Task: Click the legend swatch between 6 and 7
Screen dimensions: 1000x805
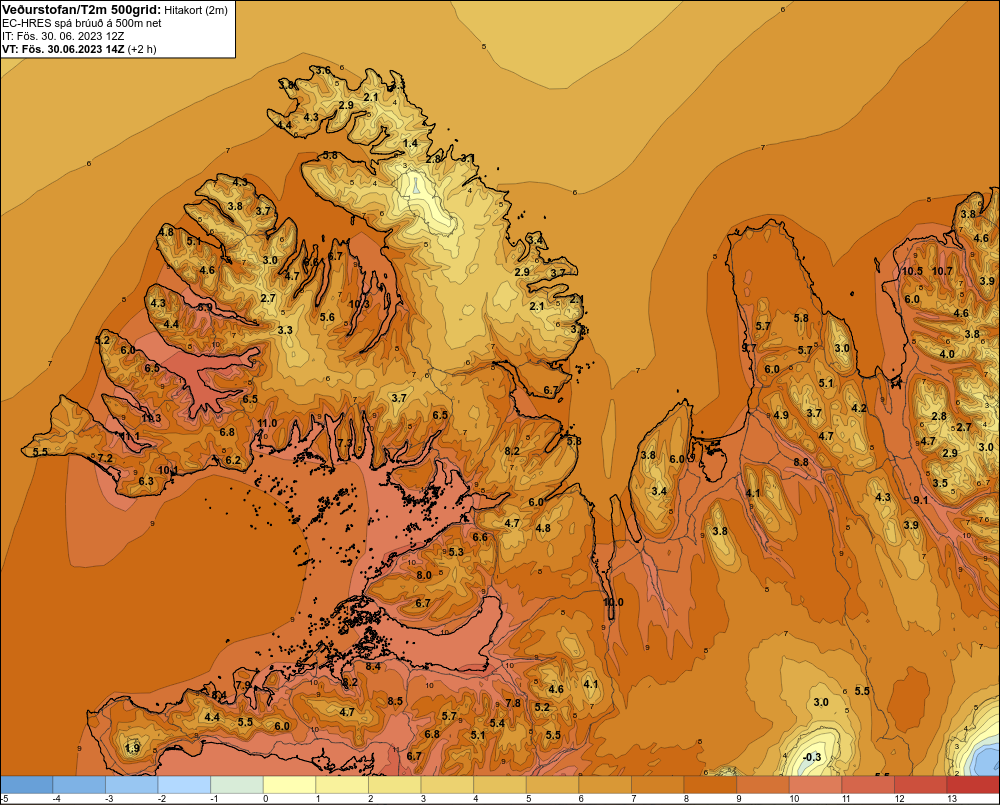Action: [x=605, y=785]
